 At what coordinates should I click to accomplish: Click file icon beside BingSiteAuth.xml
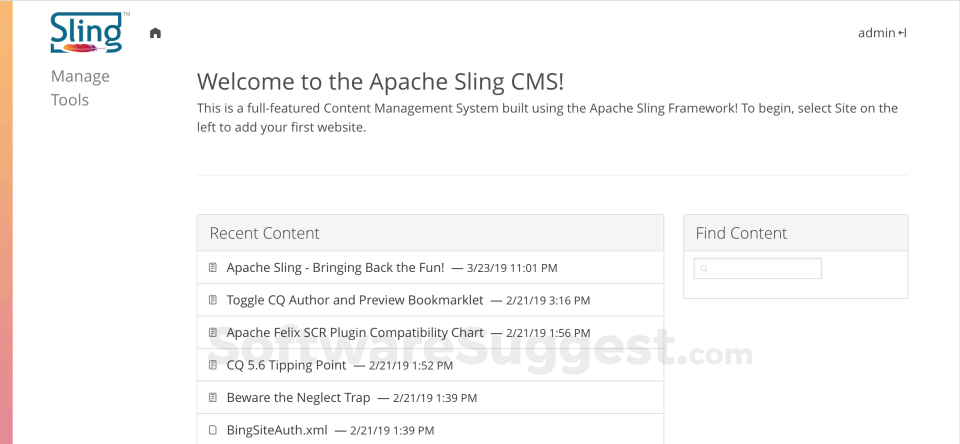212,430
